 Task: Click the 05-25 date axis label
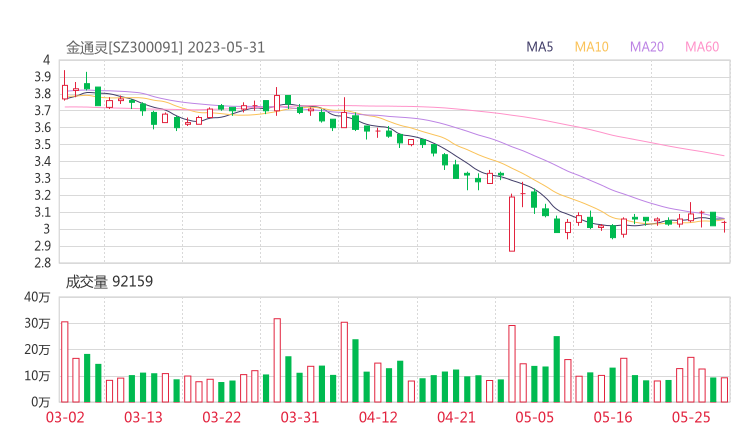pos(691,417)
